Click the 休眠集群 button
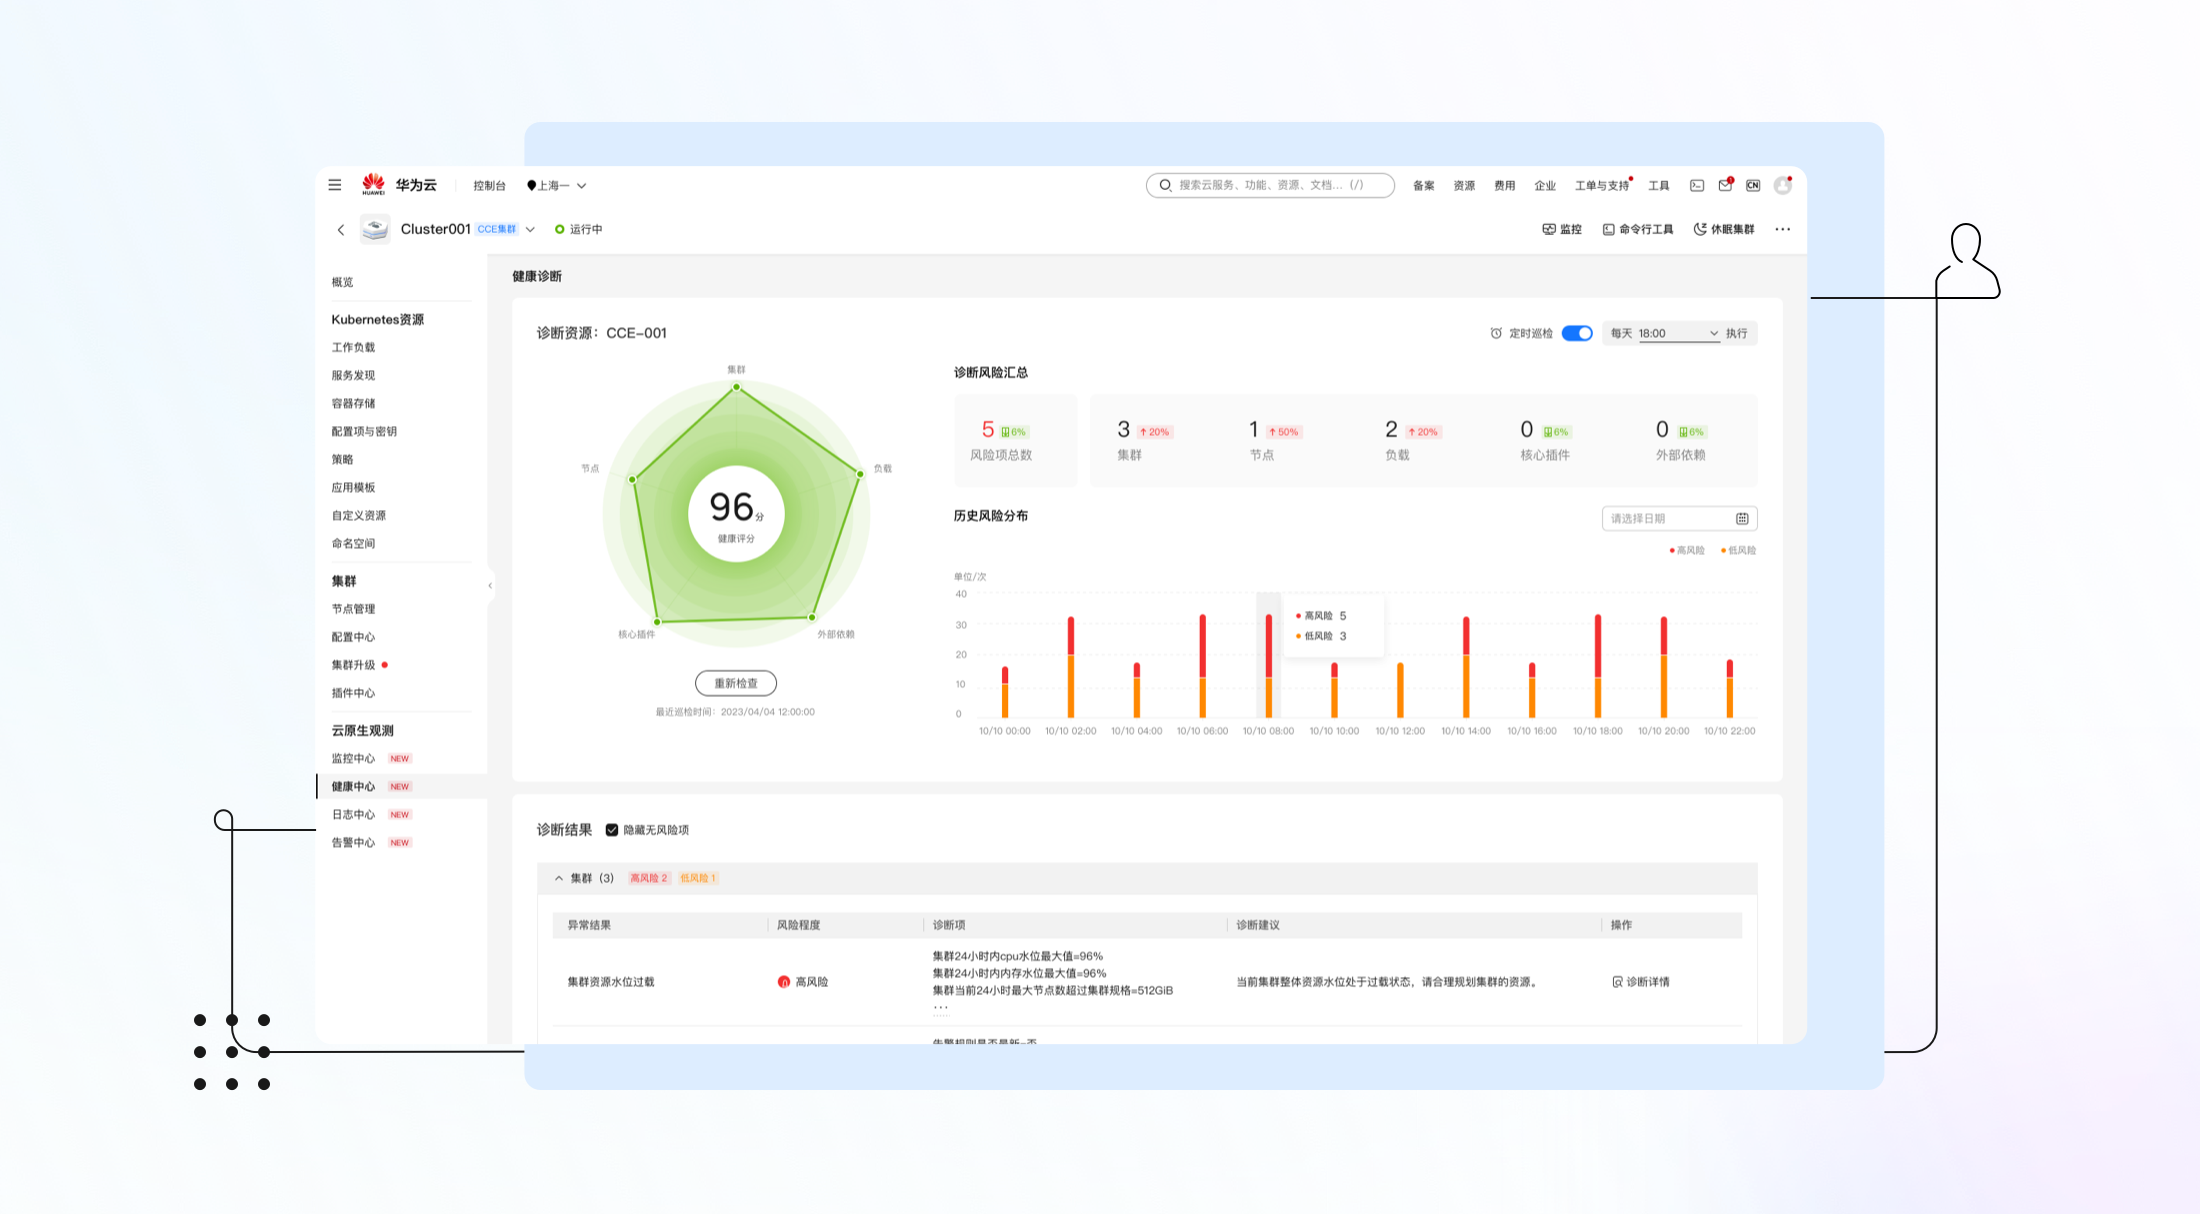The width and height of the screenshot is (2200, 1214). coord(1724,229)
